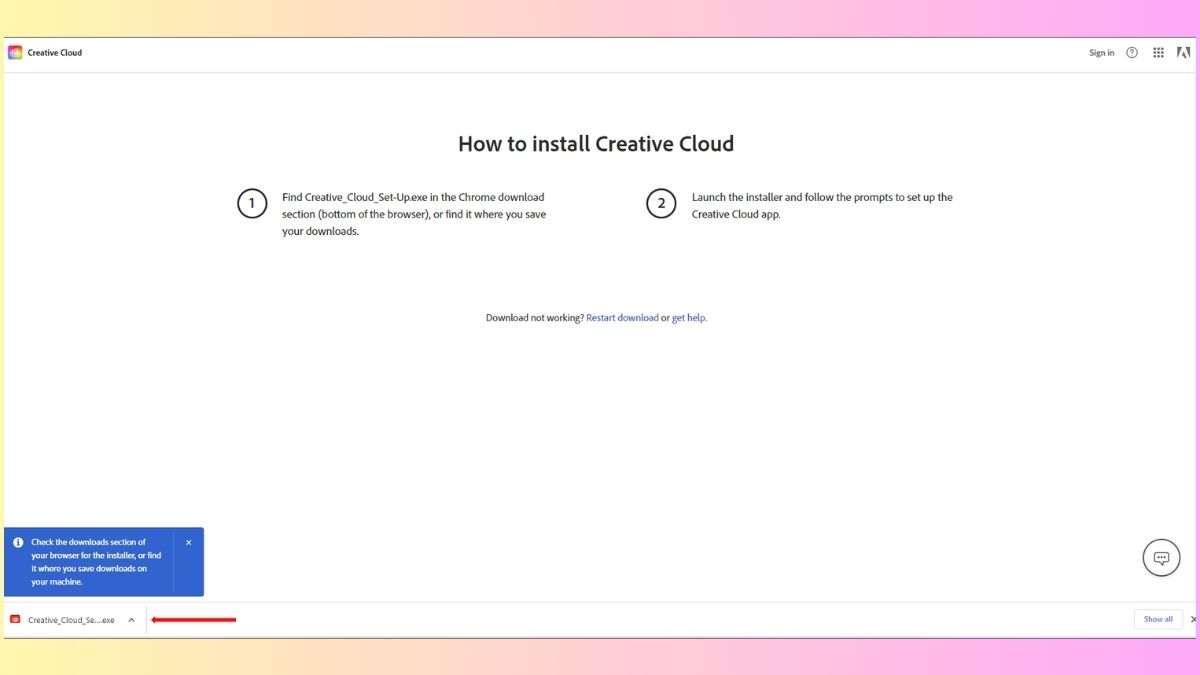Screen dimensions: 1200x675
Task: Click the How to install Creative Cloud heading
Action: point(596,144)
